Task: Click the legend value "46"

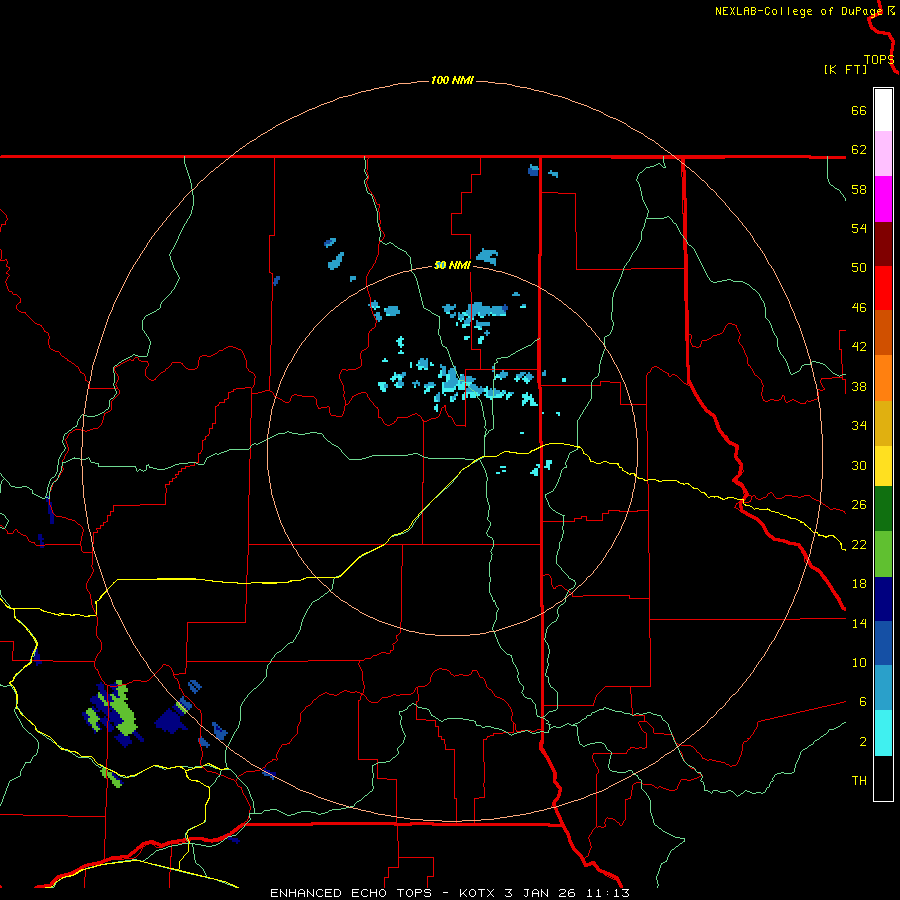Action: [x=859, y=308]
